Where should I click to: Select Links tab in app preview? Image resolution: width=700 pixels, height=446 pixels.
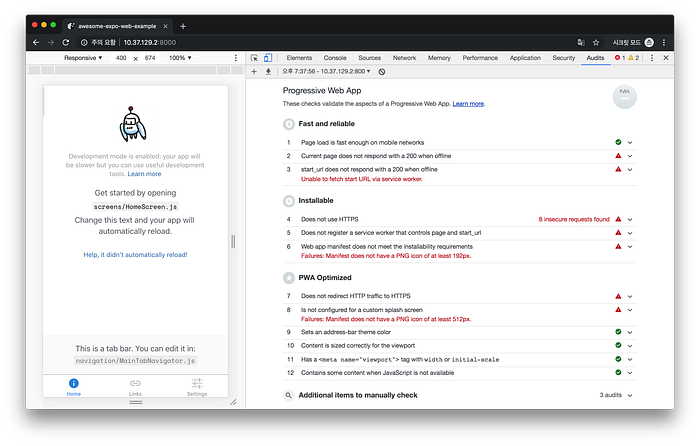(x=135, y=387)
